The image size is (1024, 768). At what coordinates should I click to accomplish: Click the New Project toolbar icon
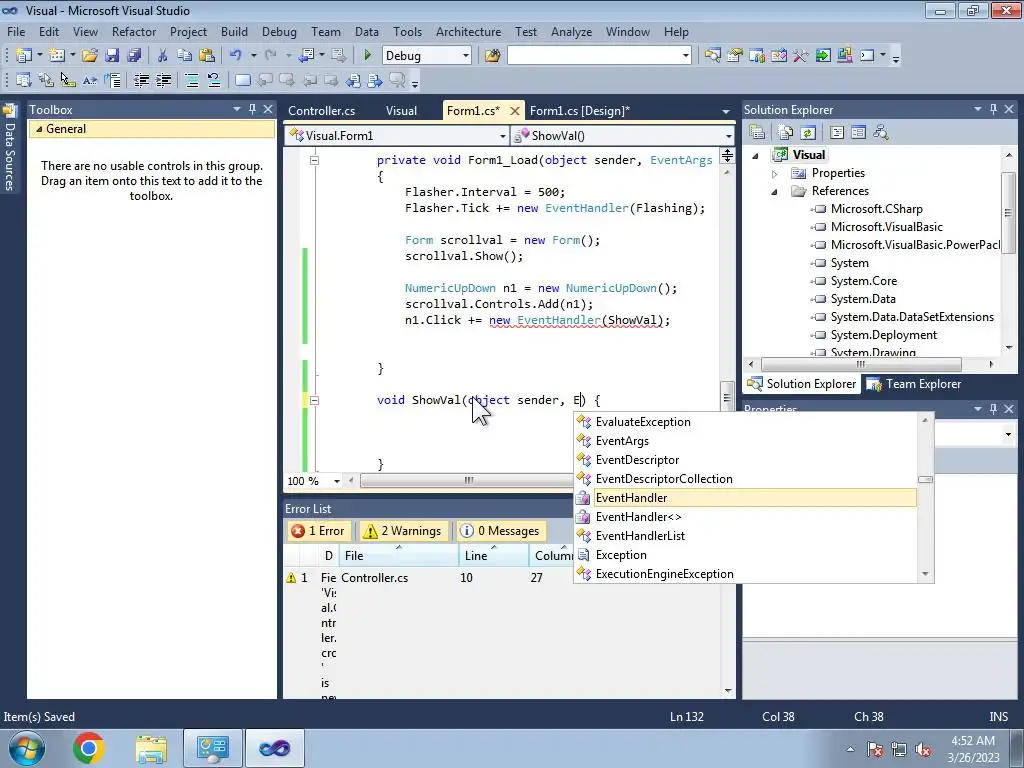pos(24,56)
